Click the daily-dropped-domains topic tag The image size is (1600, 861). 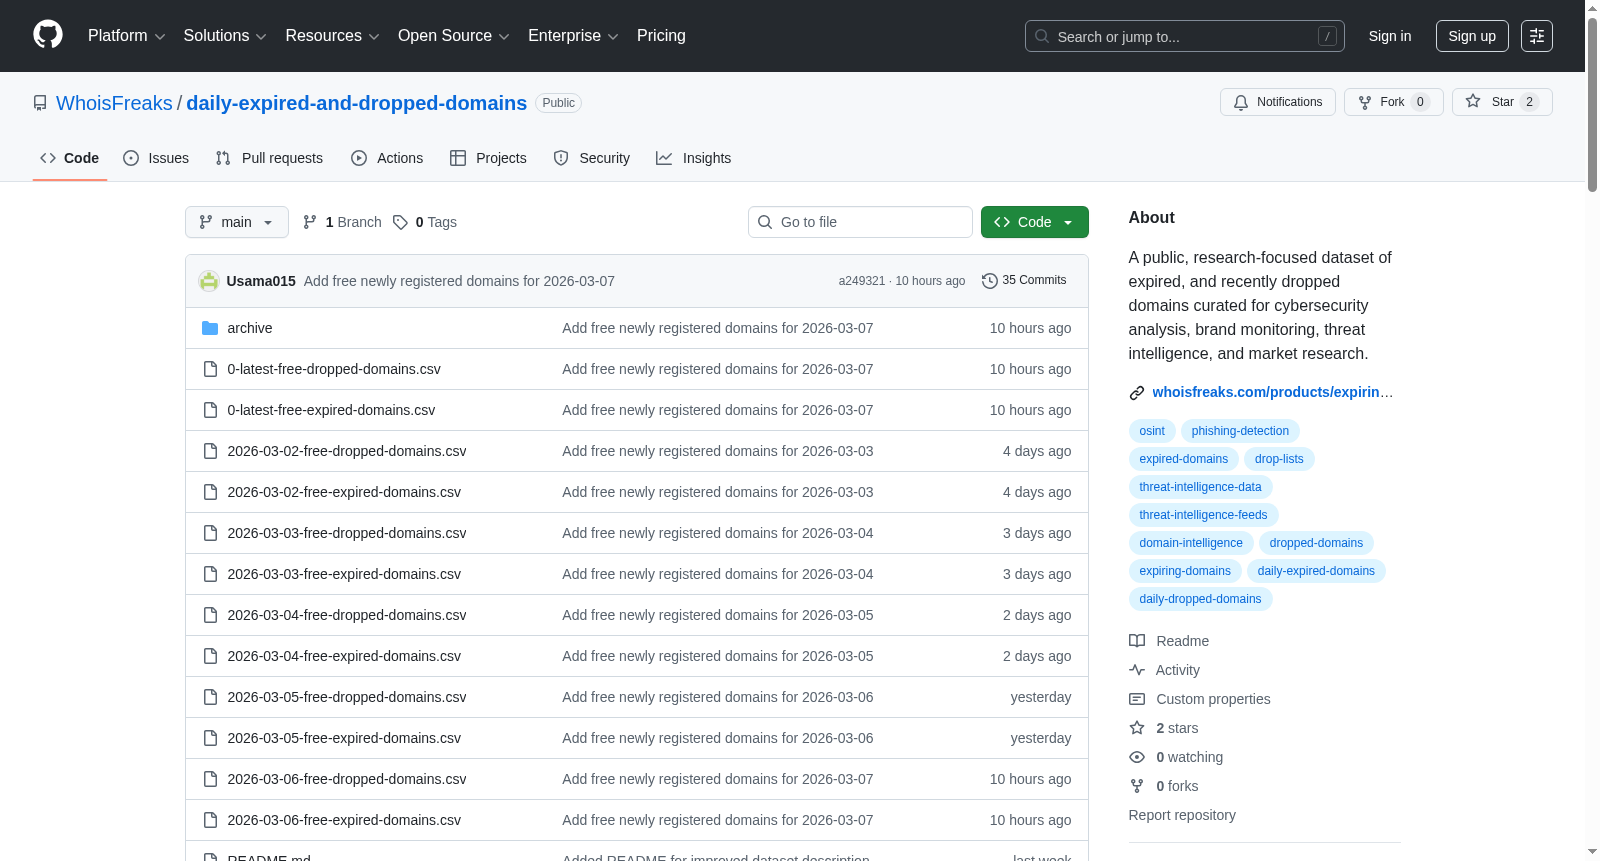point(1200,599)
